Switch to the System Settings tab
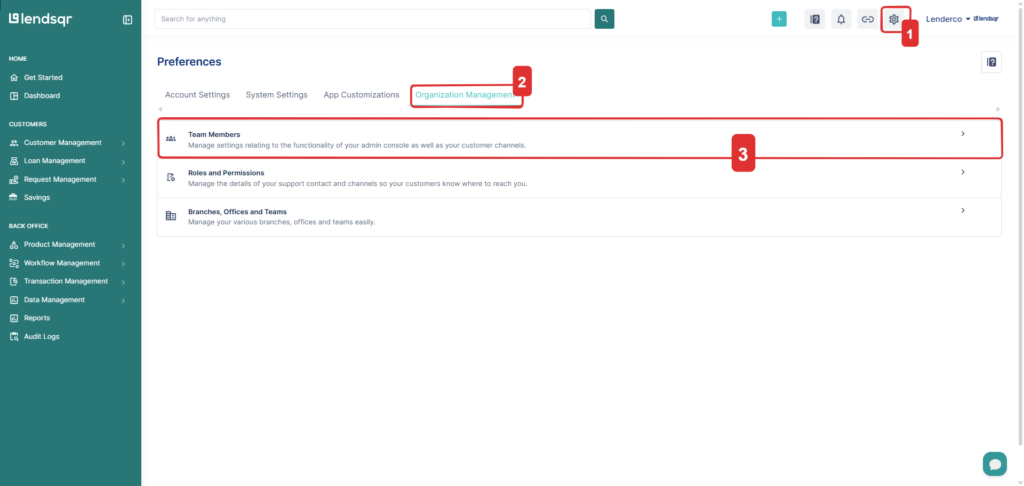The width and height of the screenshot is (1024, 486). click(x=276, y=95)
